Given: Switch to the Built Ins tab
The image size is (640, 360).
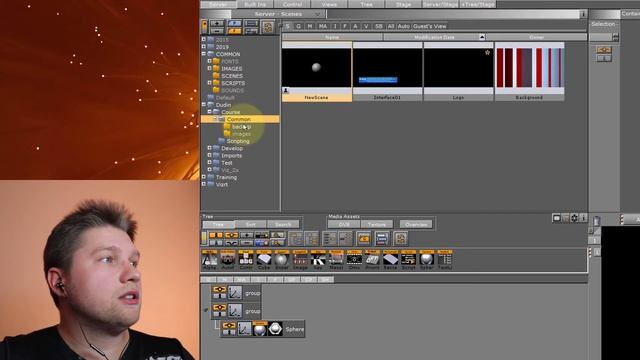Looking at the screenshot, I should pos(255,4).
